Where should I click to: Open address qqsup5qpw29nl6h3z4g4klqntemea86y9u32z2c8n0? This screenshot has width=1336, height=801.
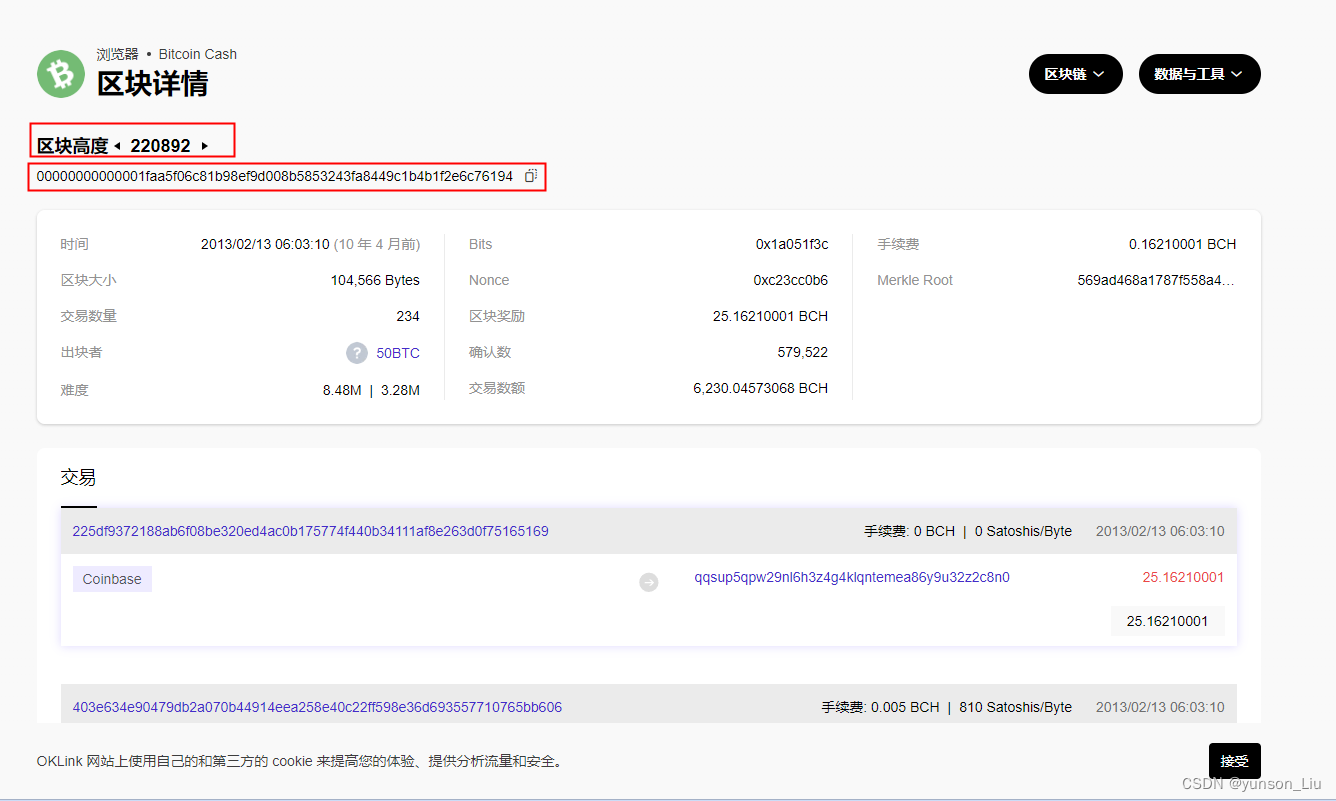pyautogui.click(x=851, y=577)
